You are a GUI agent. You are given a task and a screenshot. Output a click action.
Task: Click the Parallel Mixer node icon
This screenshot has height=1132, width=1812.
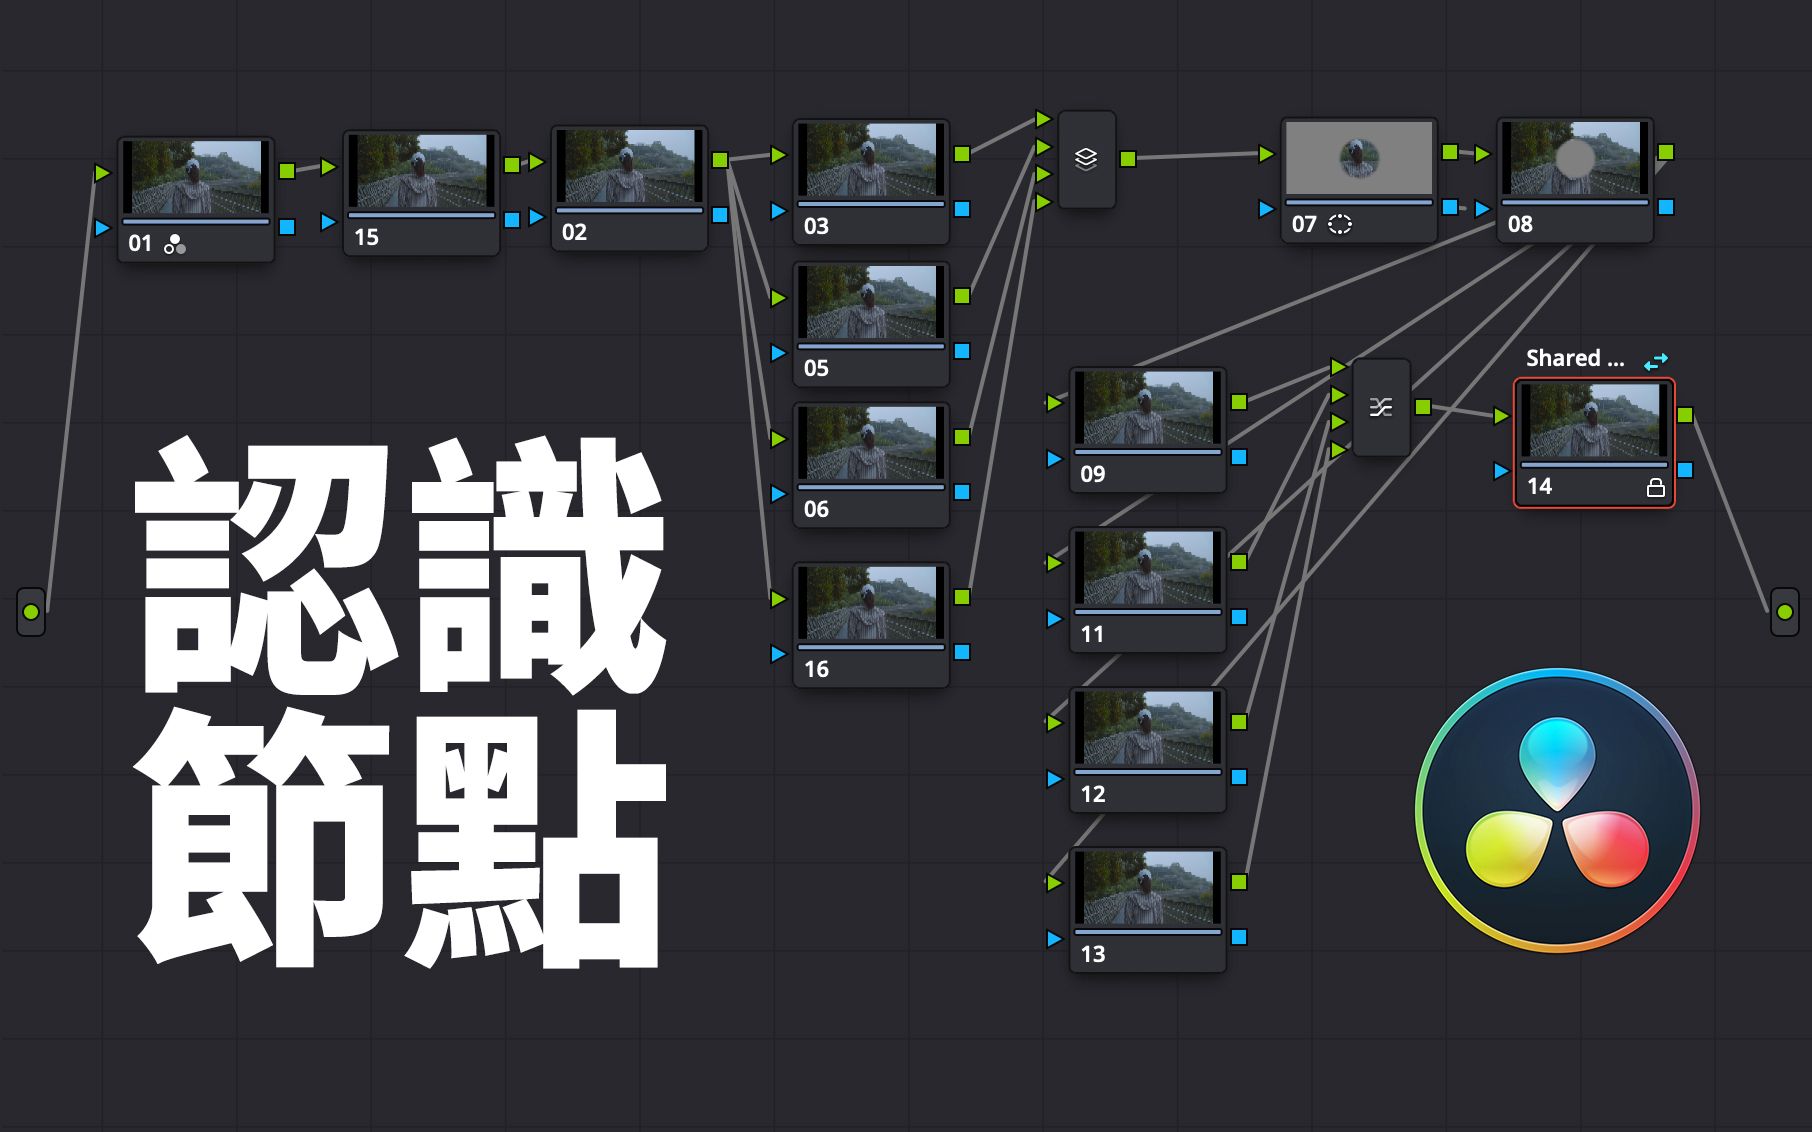coord(1381,407)
